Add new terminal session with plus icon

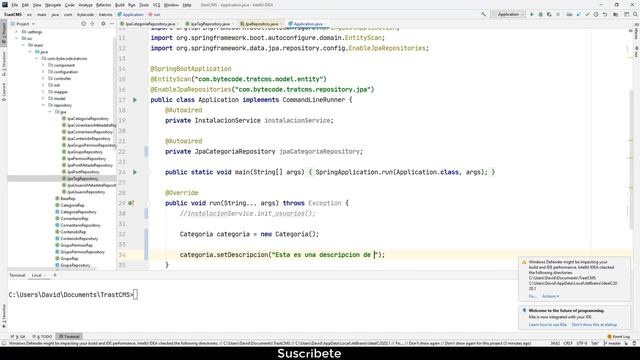point(55,275)
